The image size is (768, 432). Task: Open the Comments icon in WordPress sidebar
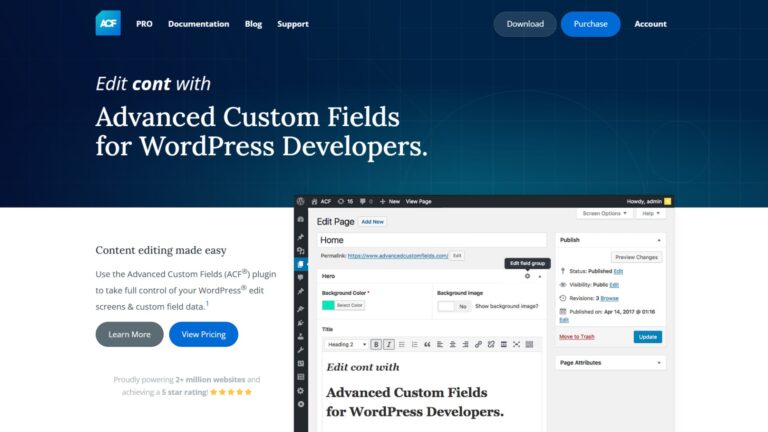tap(301, 277)
